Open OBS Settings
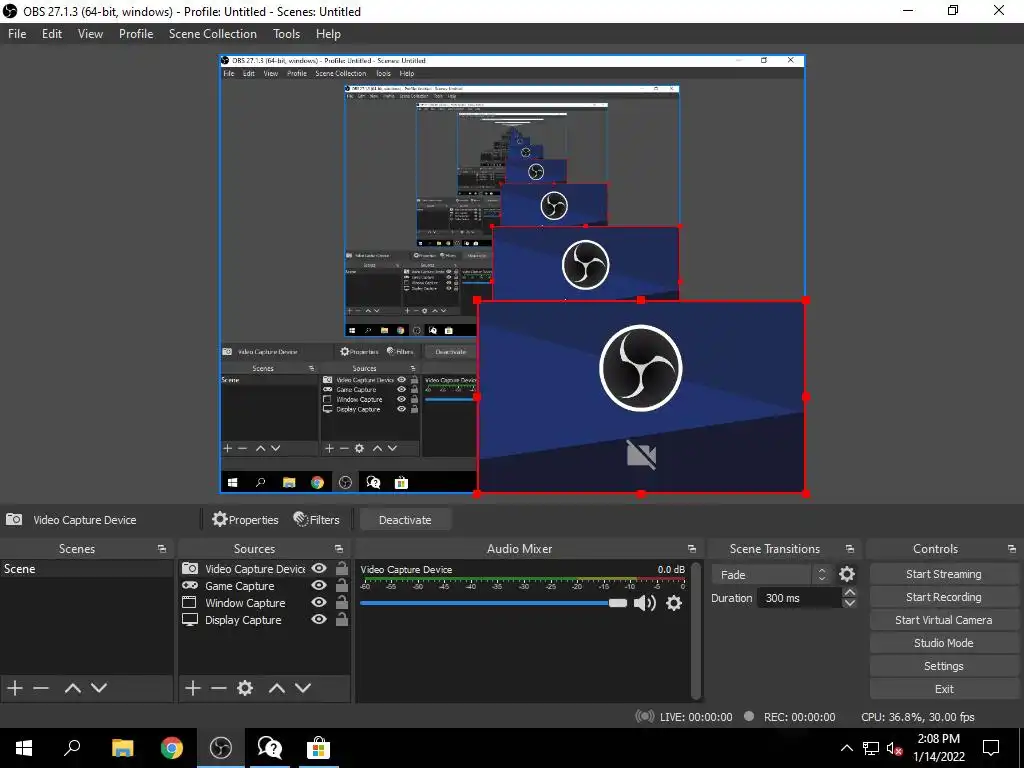1024x768 pixels. click(x=943, y=666)
